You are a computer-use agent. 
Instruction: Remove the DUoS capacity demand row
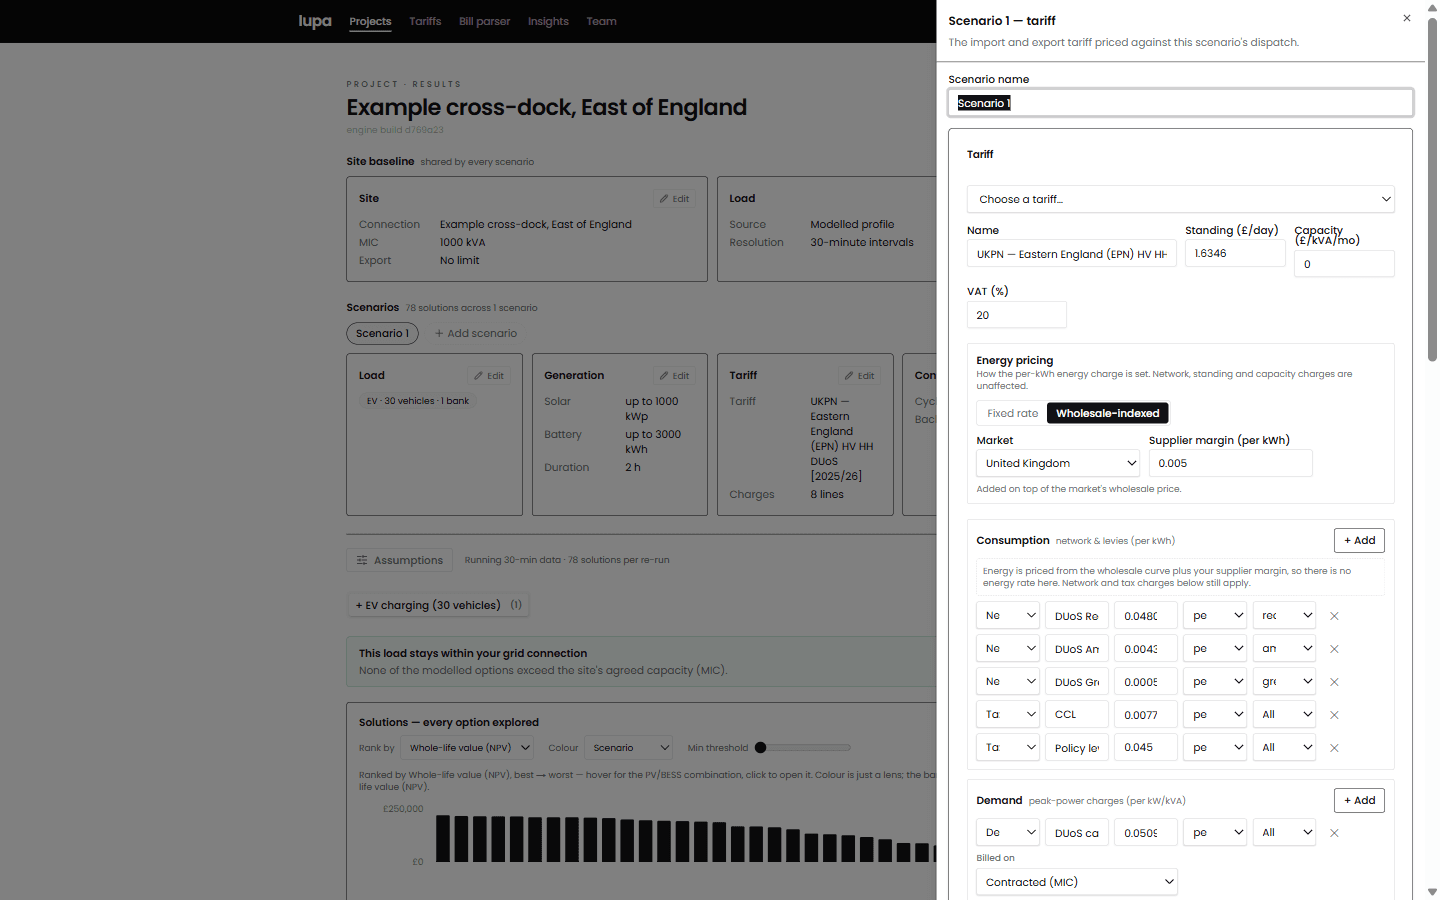(1334, 833)
